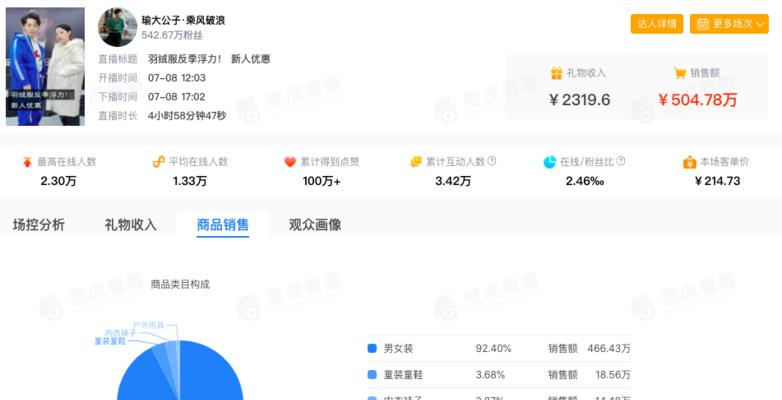Click the gift income value ¥2319.6

[x=580, y=100]
